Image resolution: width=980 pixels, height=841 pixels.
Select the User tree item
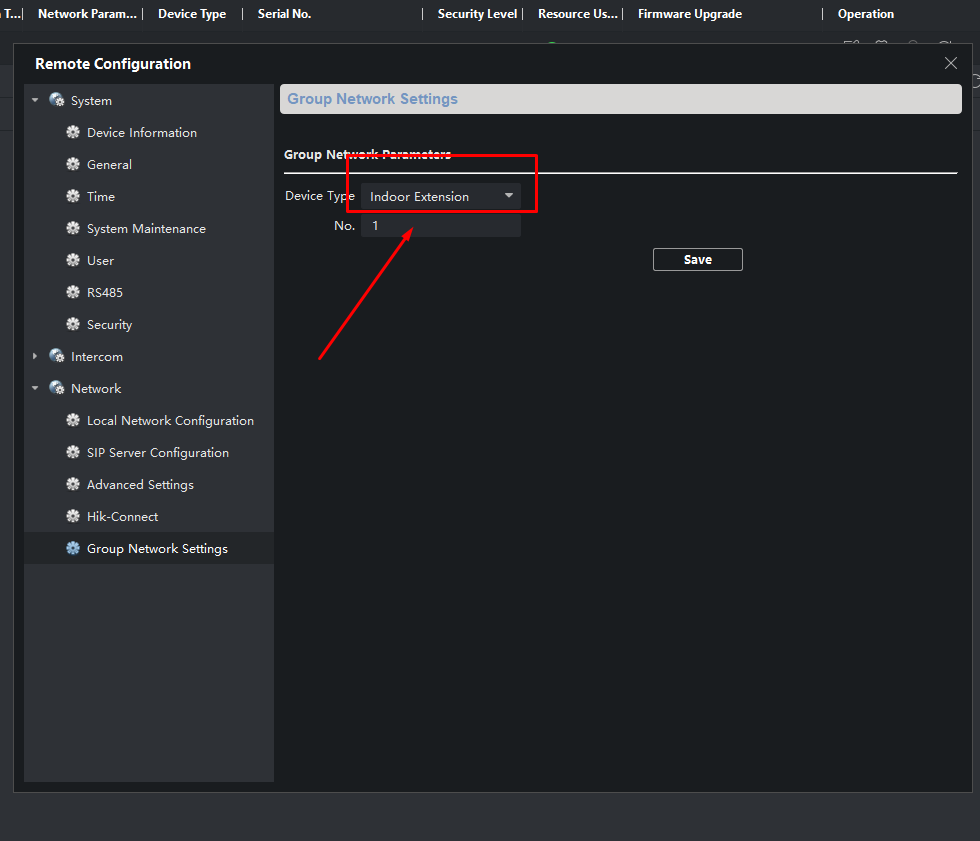pyautogui.click(x=100, y=261)
